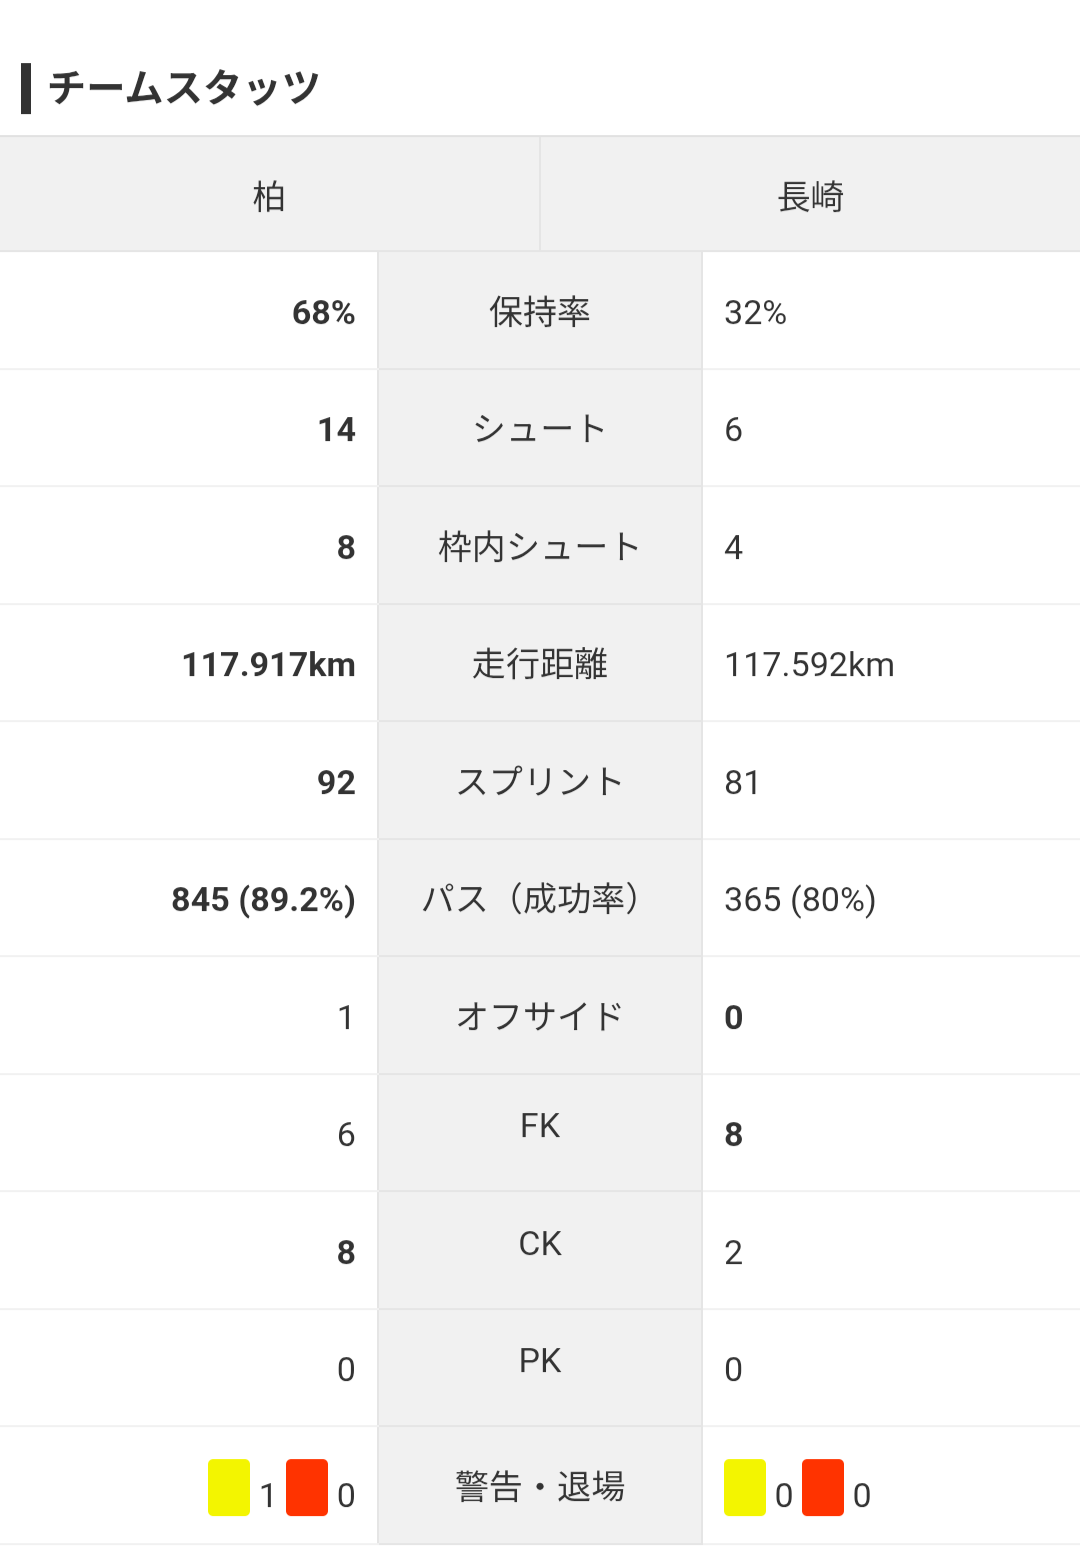Viewport: 1080px width, 1567px height.
Task: Click Kashiwa's yellow card icon
Action: [229, 1487]
